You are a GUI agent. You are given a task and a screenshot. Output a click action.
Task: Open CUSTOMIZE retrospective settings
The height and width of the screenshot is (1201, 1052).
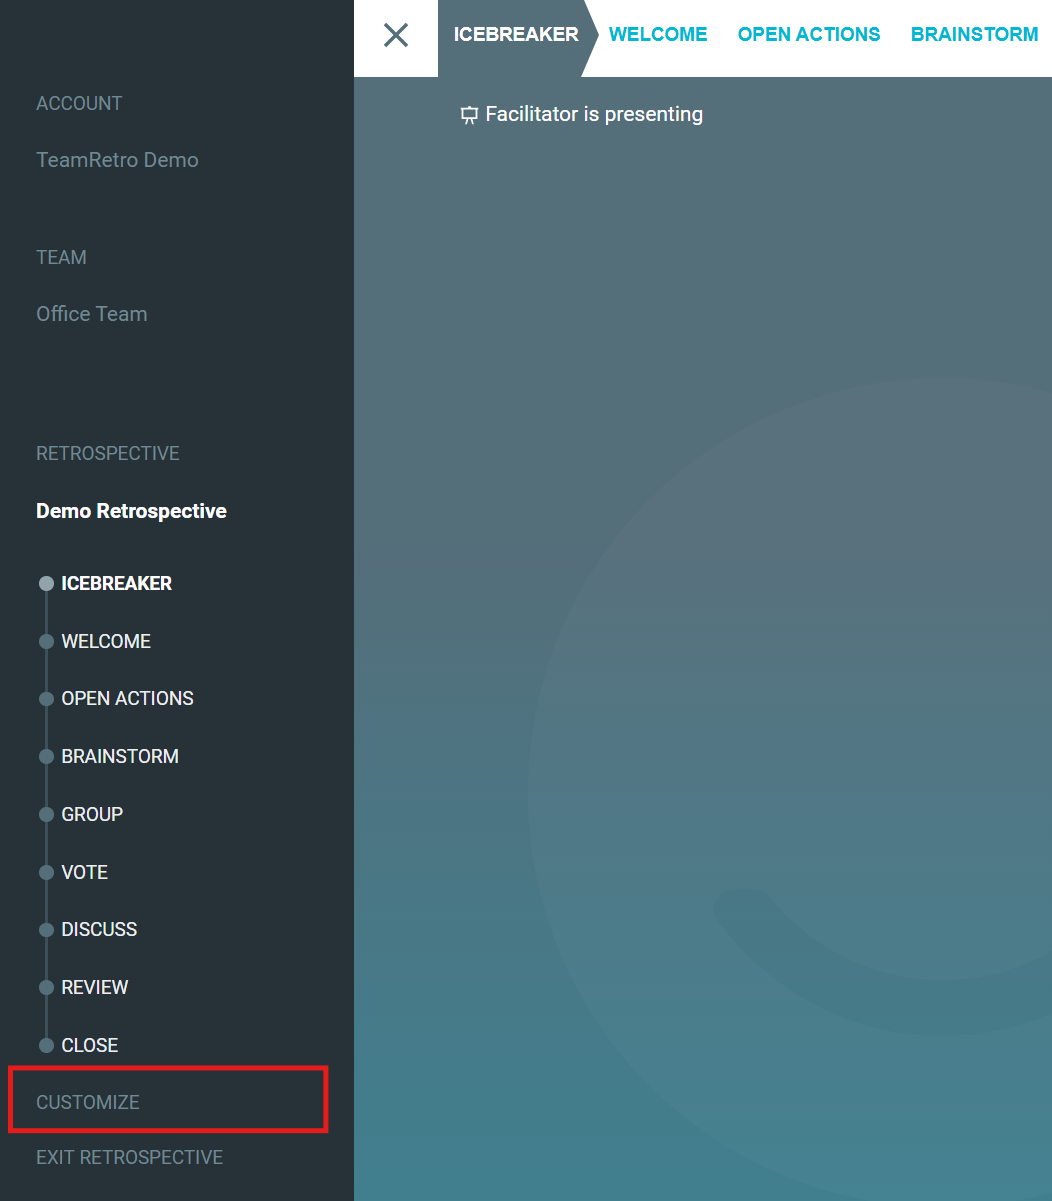point(88,1102)
